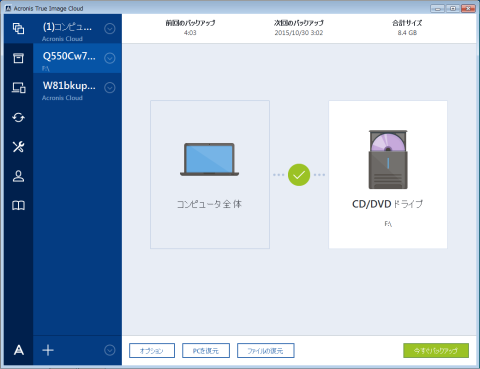Add a new backup with plus icon
This screenshot has height=369, width=480.
point(48,350)
